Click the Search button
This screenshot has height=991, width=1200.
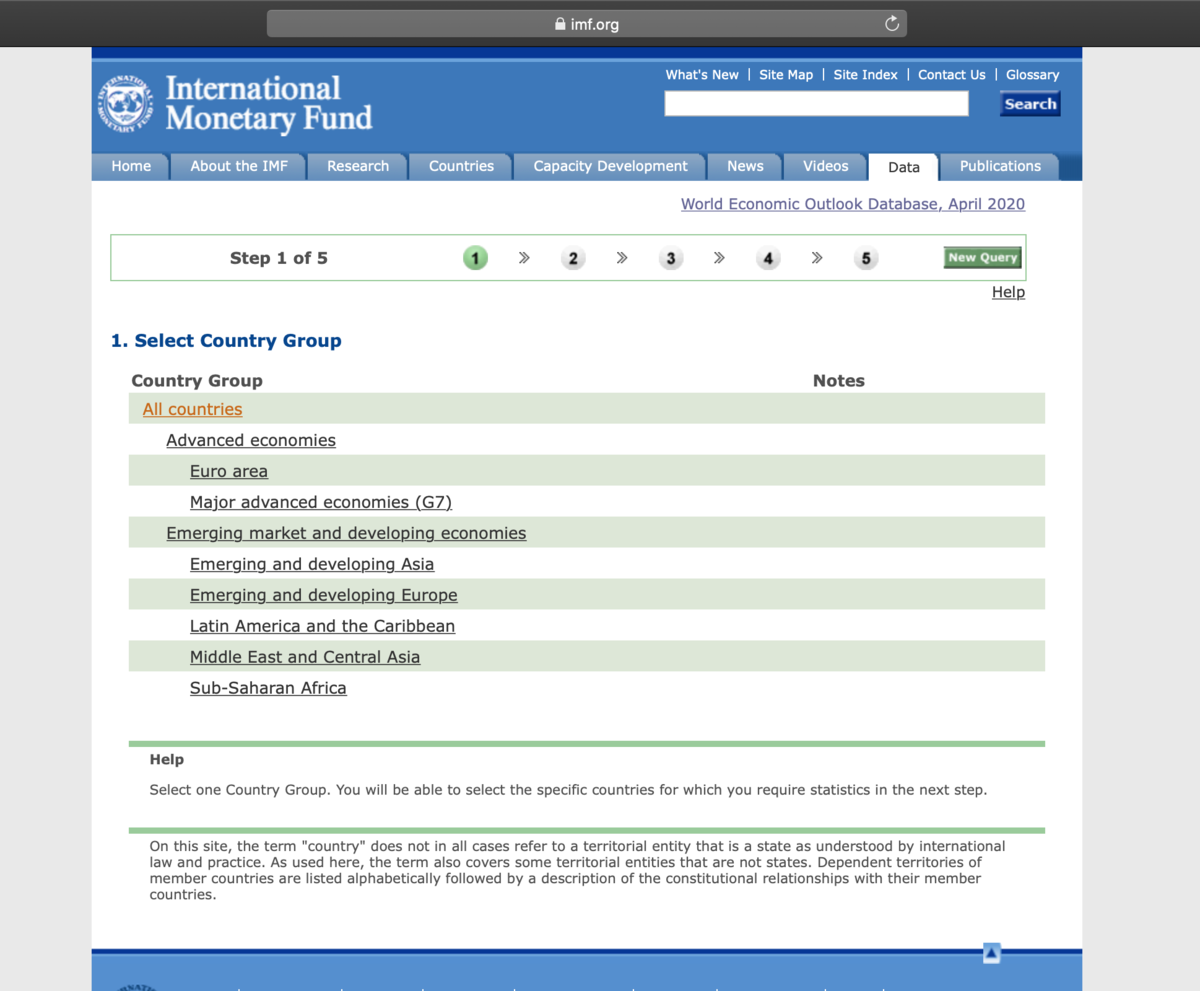tap(1030, 104)
